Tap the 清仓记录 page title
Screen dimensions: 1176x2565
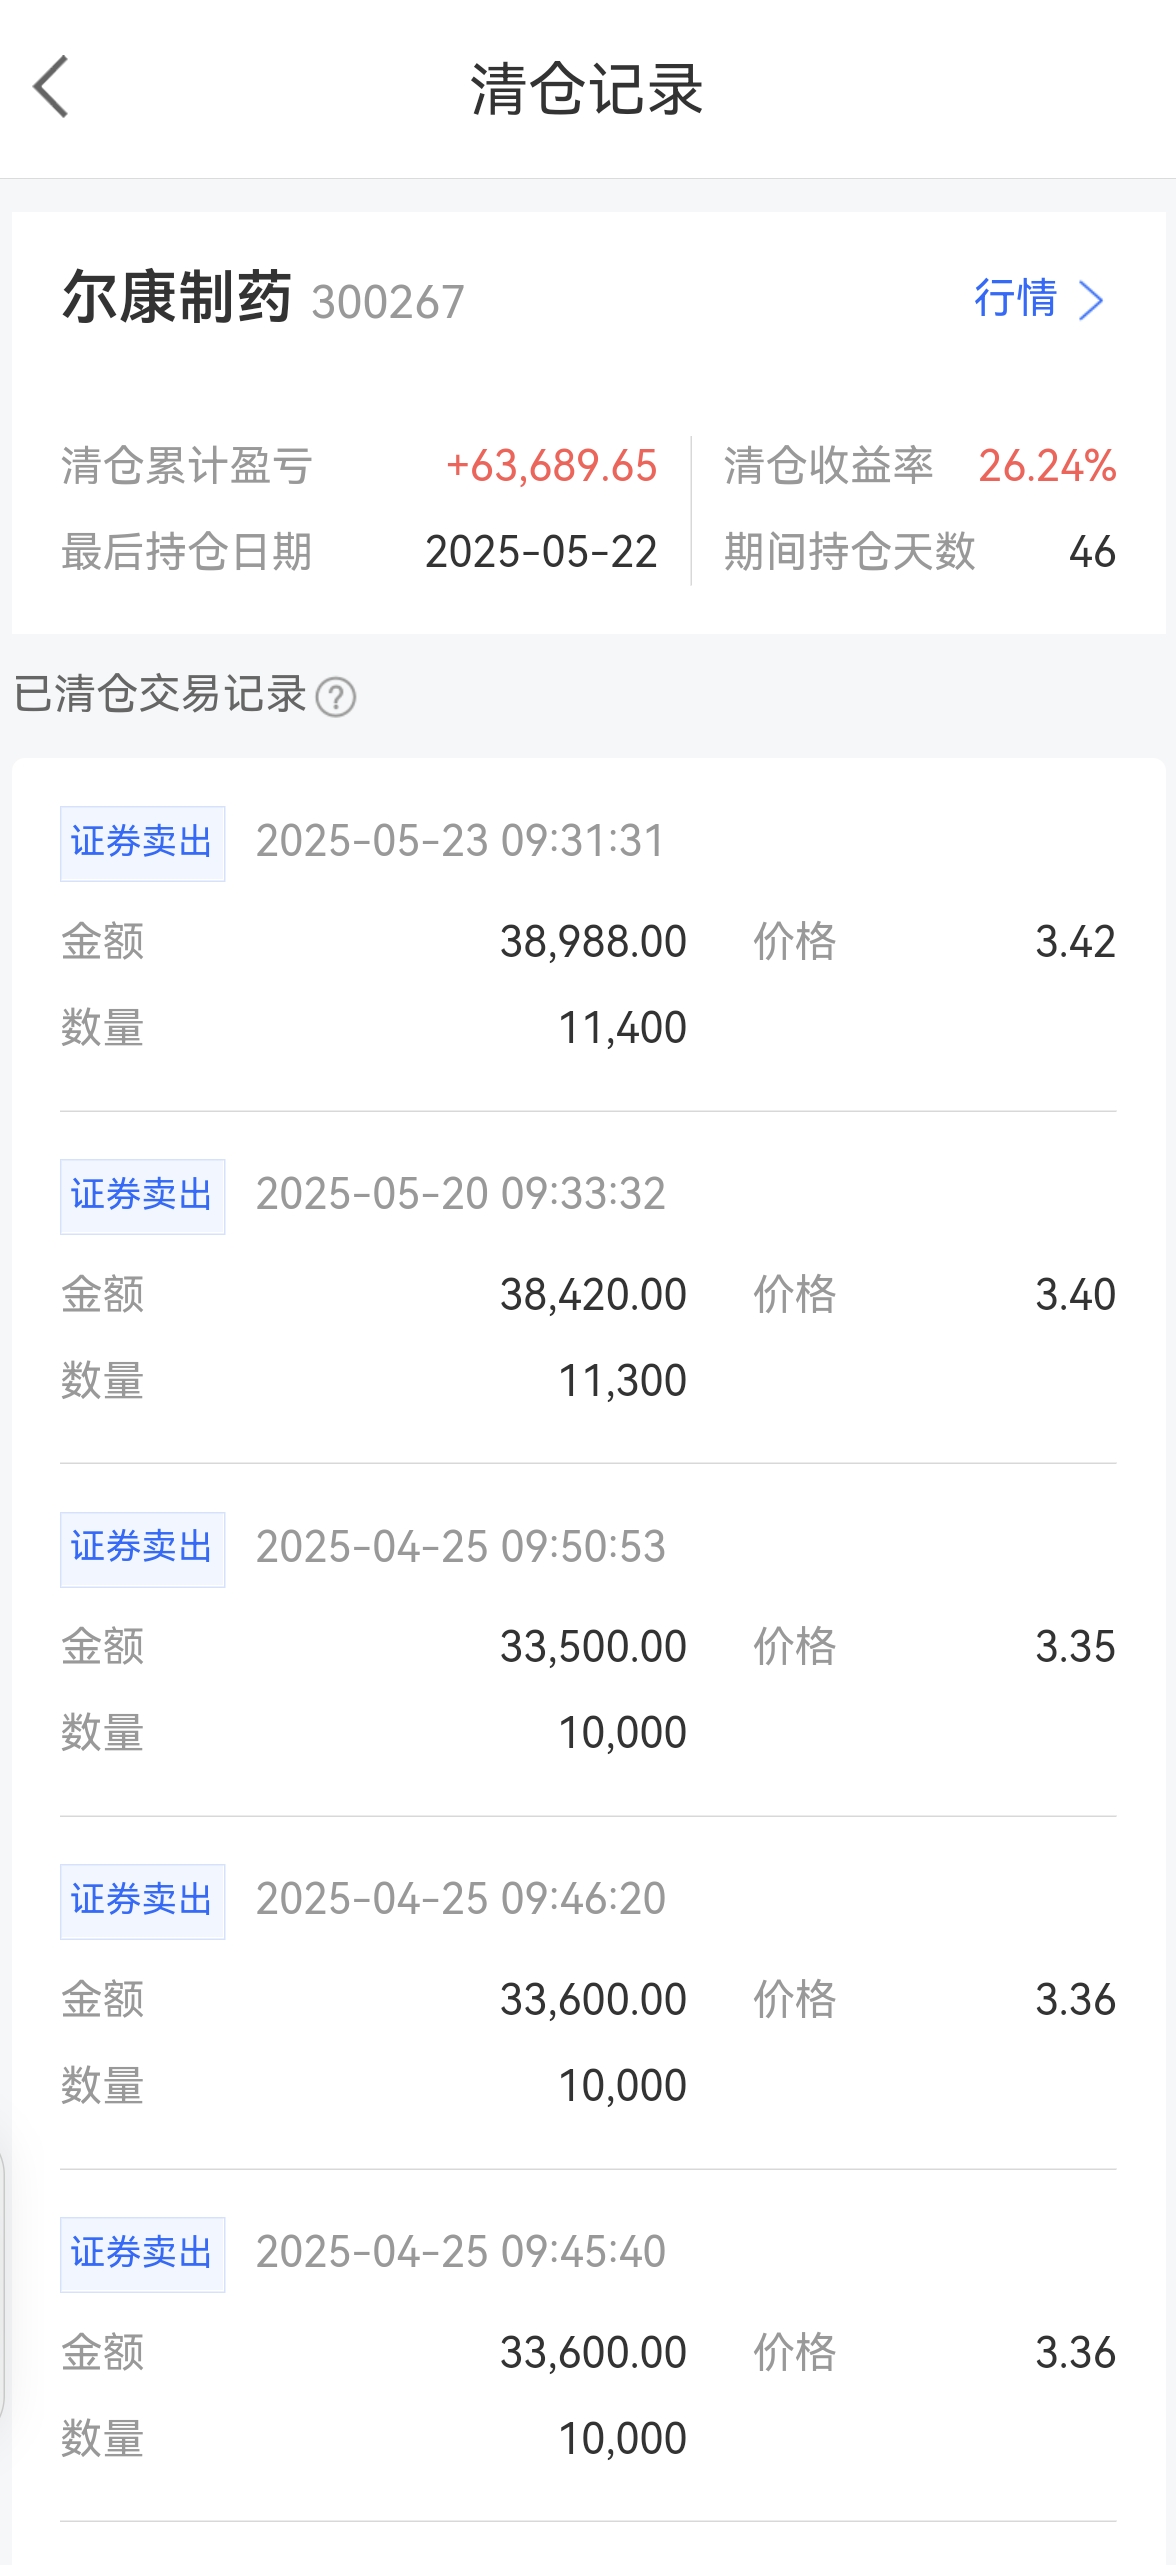(588, 88)
